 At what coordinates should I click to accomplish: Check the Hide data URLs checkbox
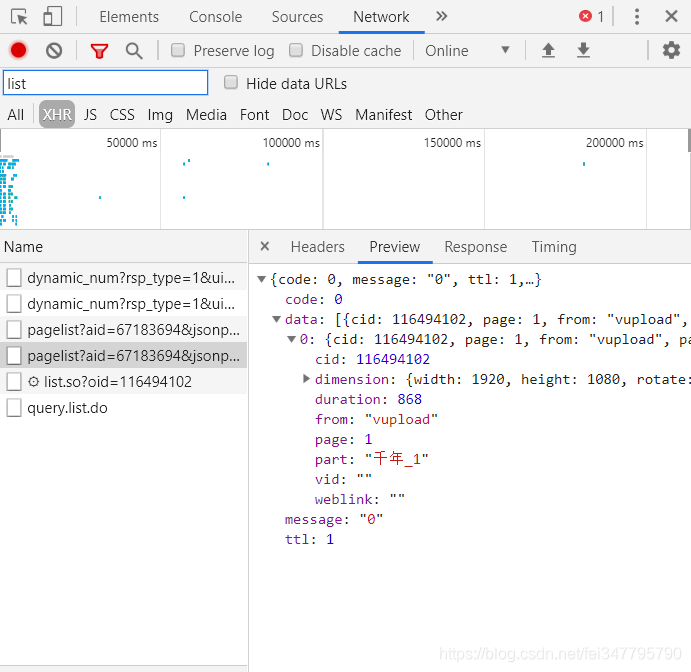coord(230,82)
